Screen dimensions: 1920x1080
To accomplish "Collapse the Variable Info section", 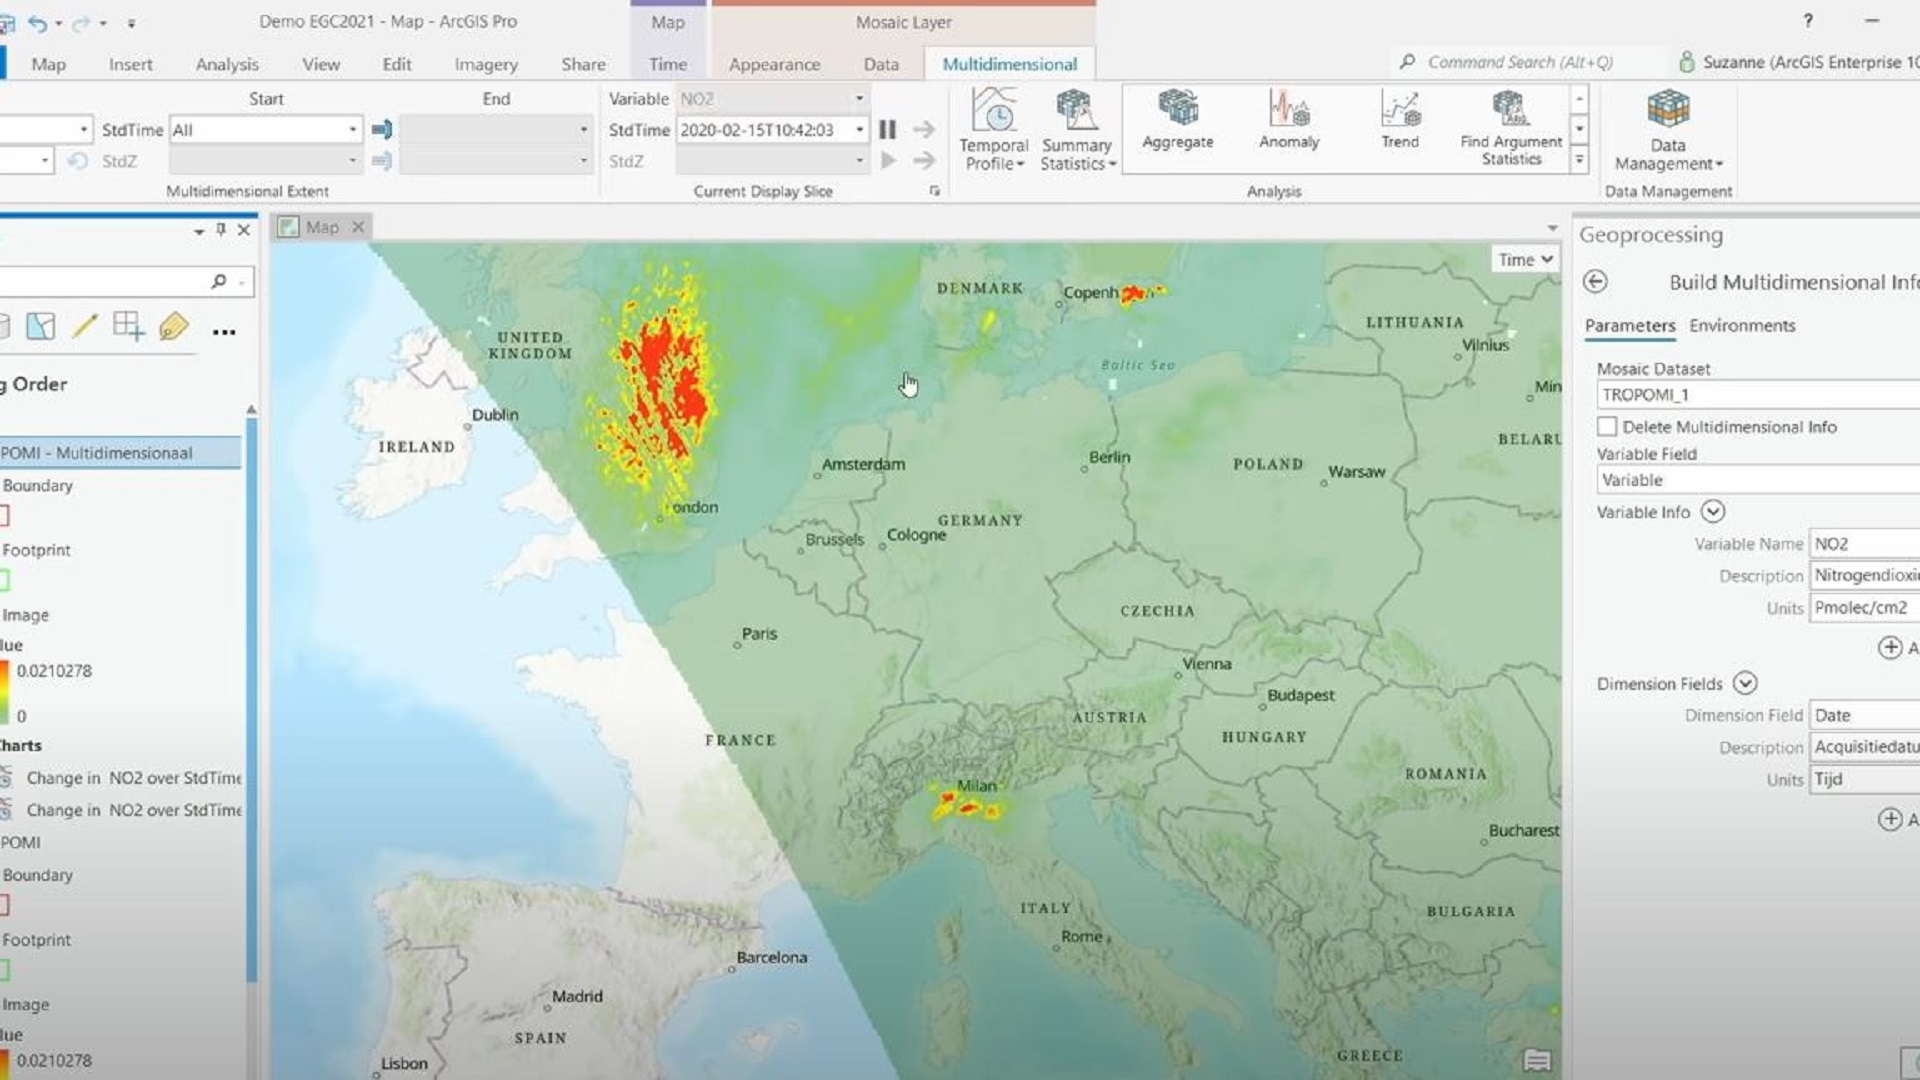I will tap(1712, 512).
